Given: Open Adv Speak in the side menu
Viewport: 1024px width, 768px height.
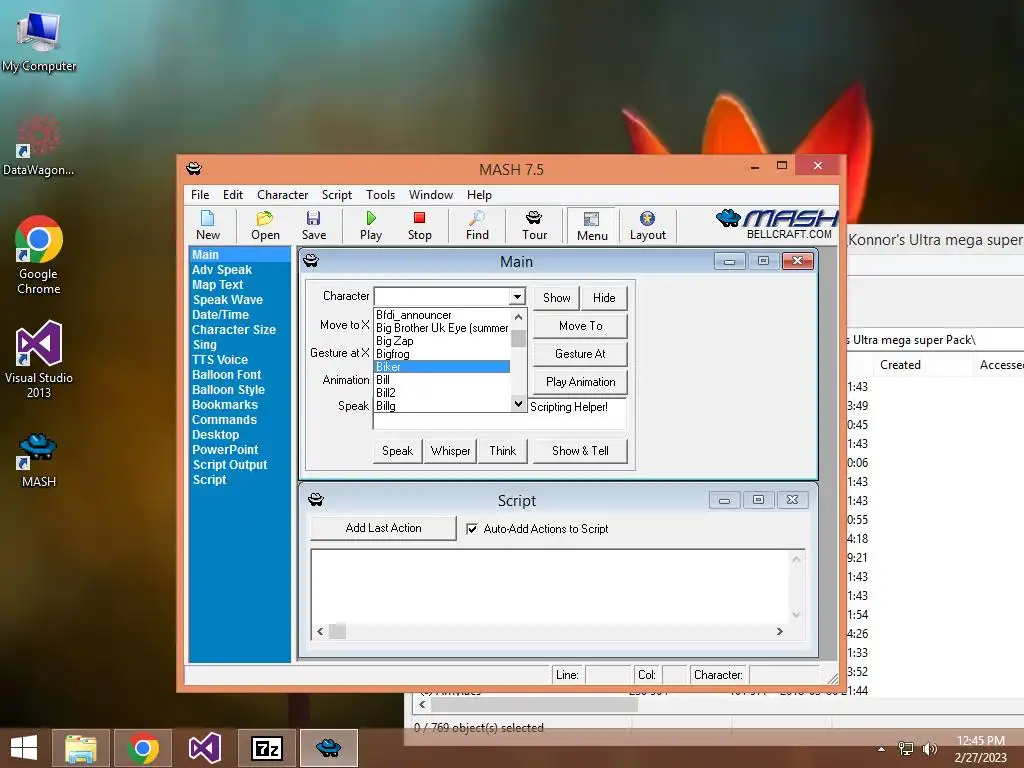Looking at the screenshot, I should 221,270.
